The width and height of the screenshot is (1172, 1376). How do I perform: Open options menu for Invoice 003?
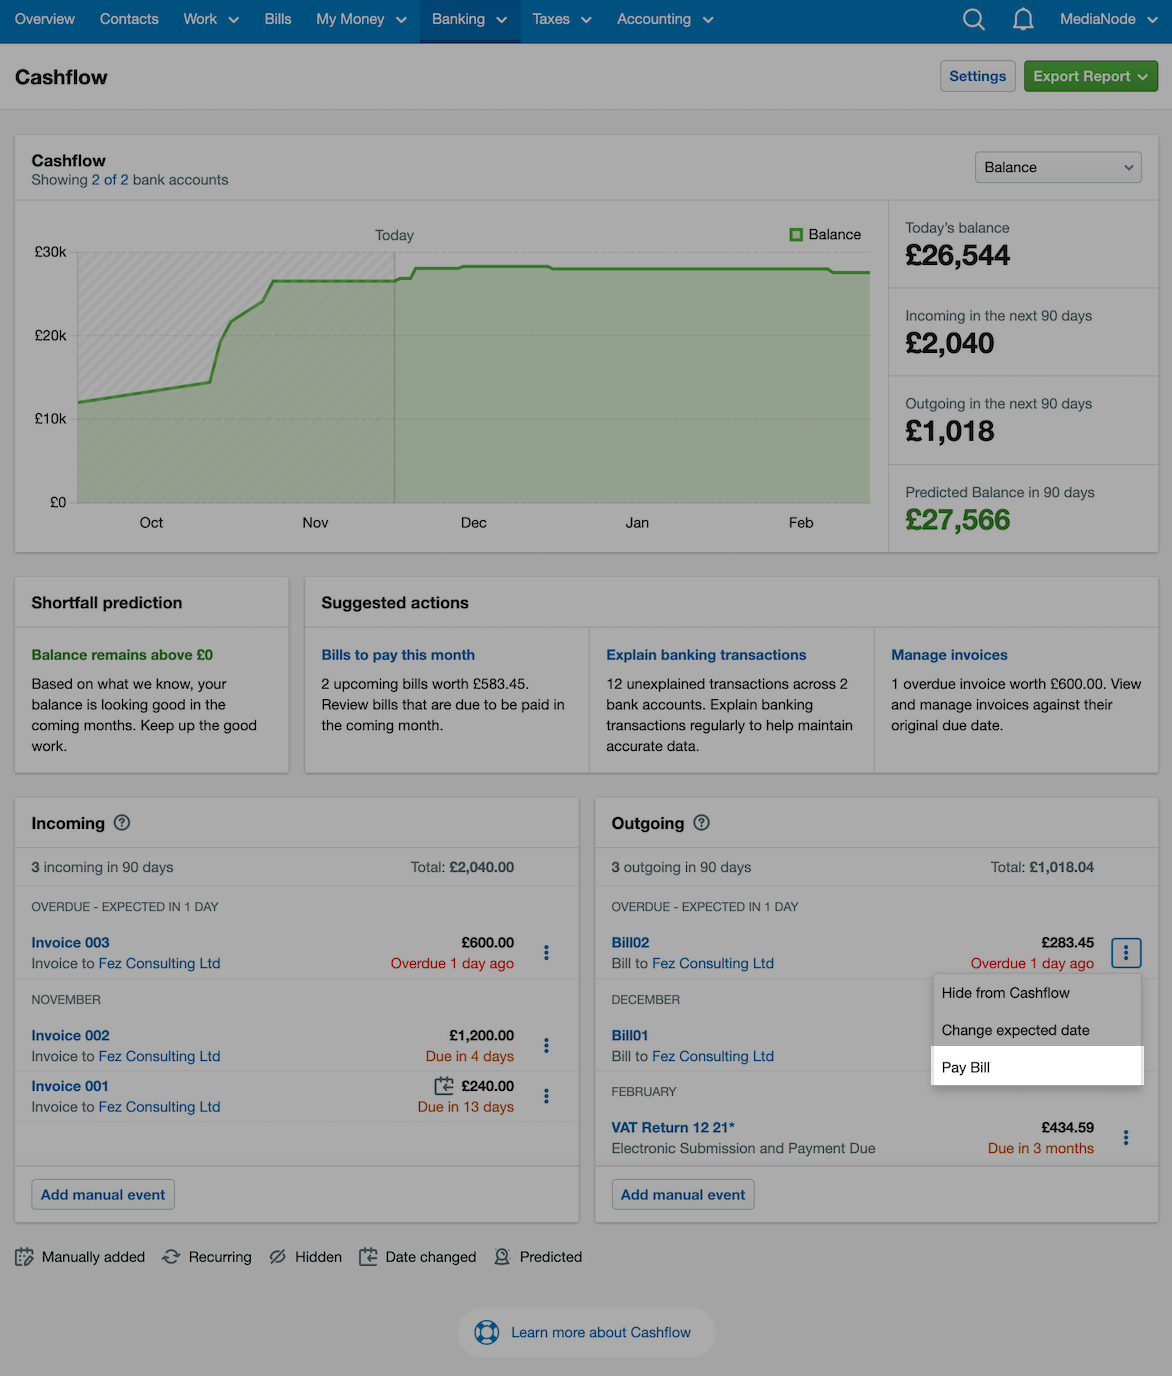point(546,953)
